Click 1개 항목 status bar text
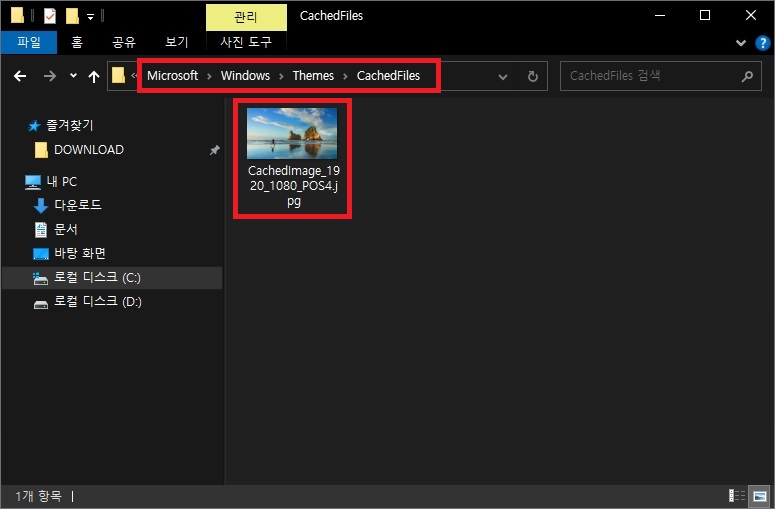The height and width of the screenshot is (509, 775). (x=39, y=496)
